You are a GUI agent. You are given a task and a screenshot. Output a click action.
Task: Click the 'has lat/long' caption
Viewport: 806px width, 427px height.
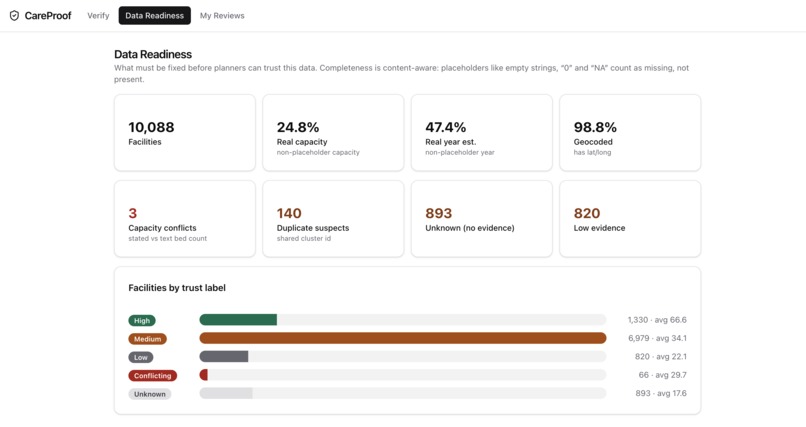(592, 152)
